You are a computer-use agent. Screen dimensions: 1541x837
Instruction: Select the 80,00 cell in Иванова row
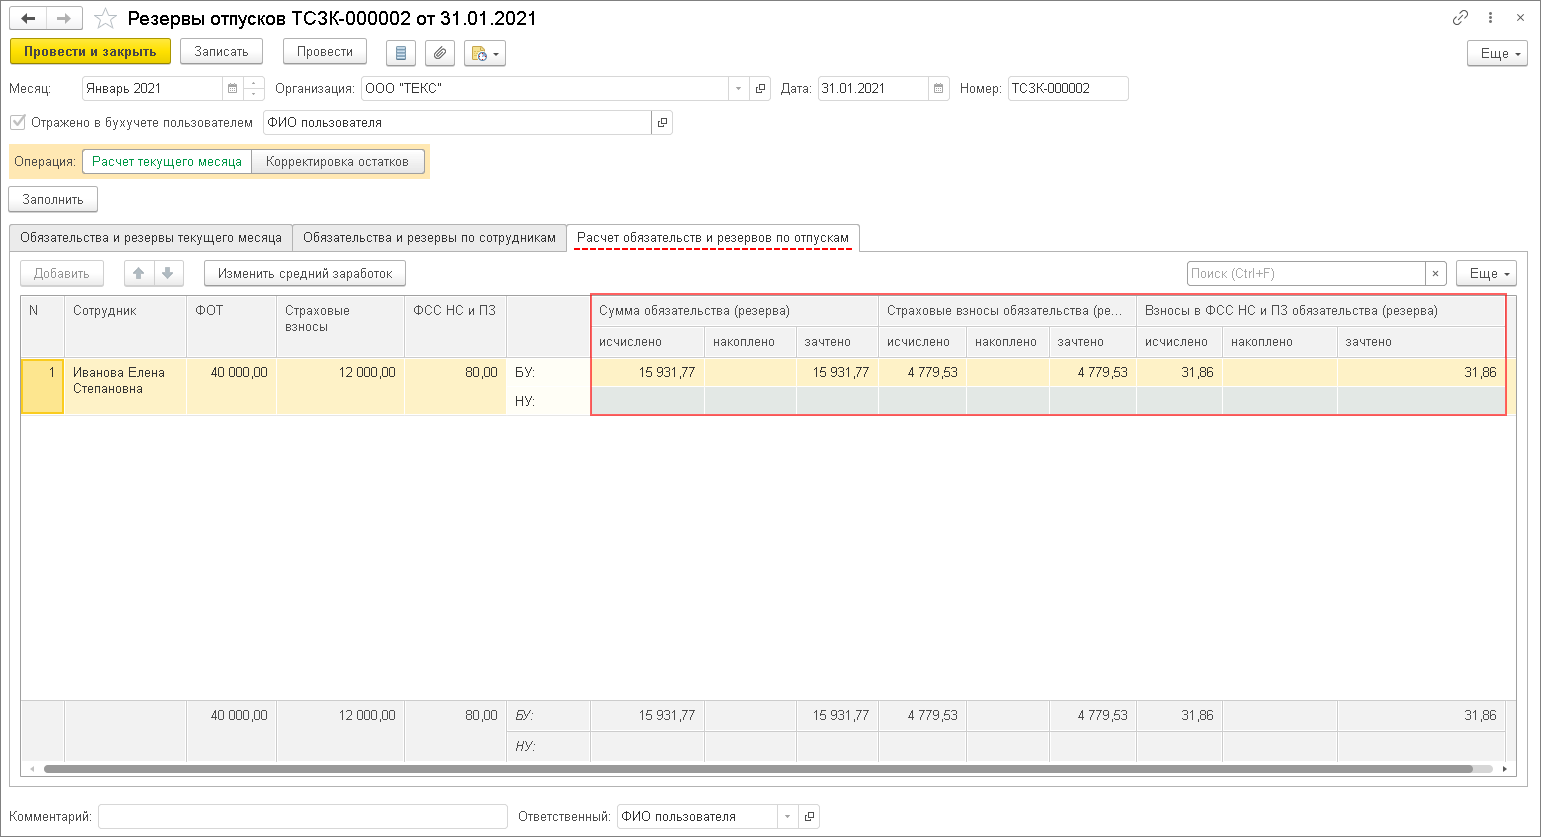pyautogui.click(x=455, y=386)
